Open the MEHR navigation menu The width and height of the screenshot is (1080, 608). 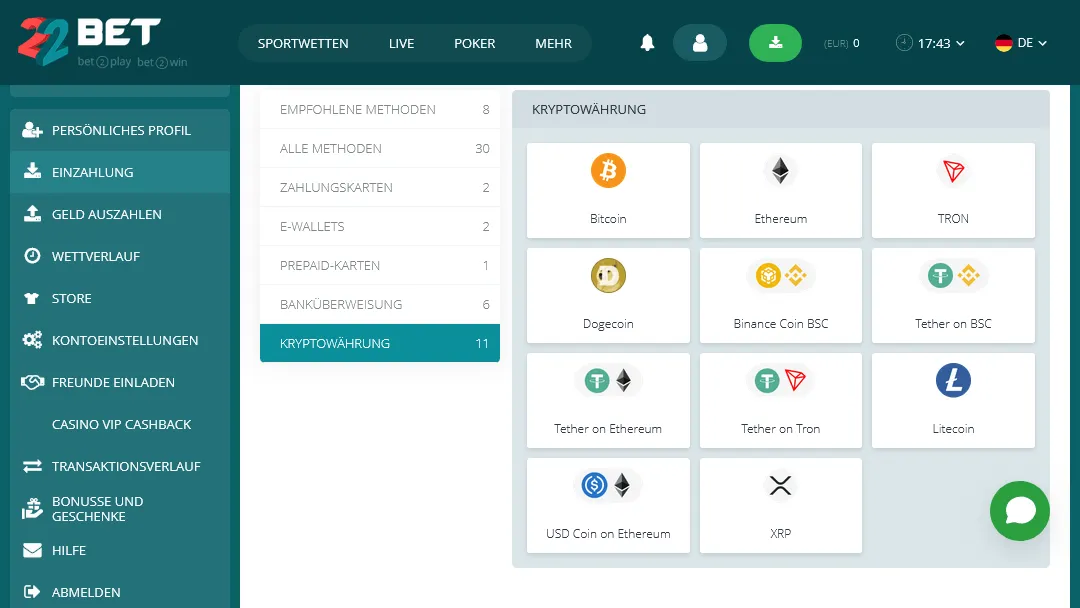[x=553, y=43]
